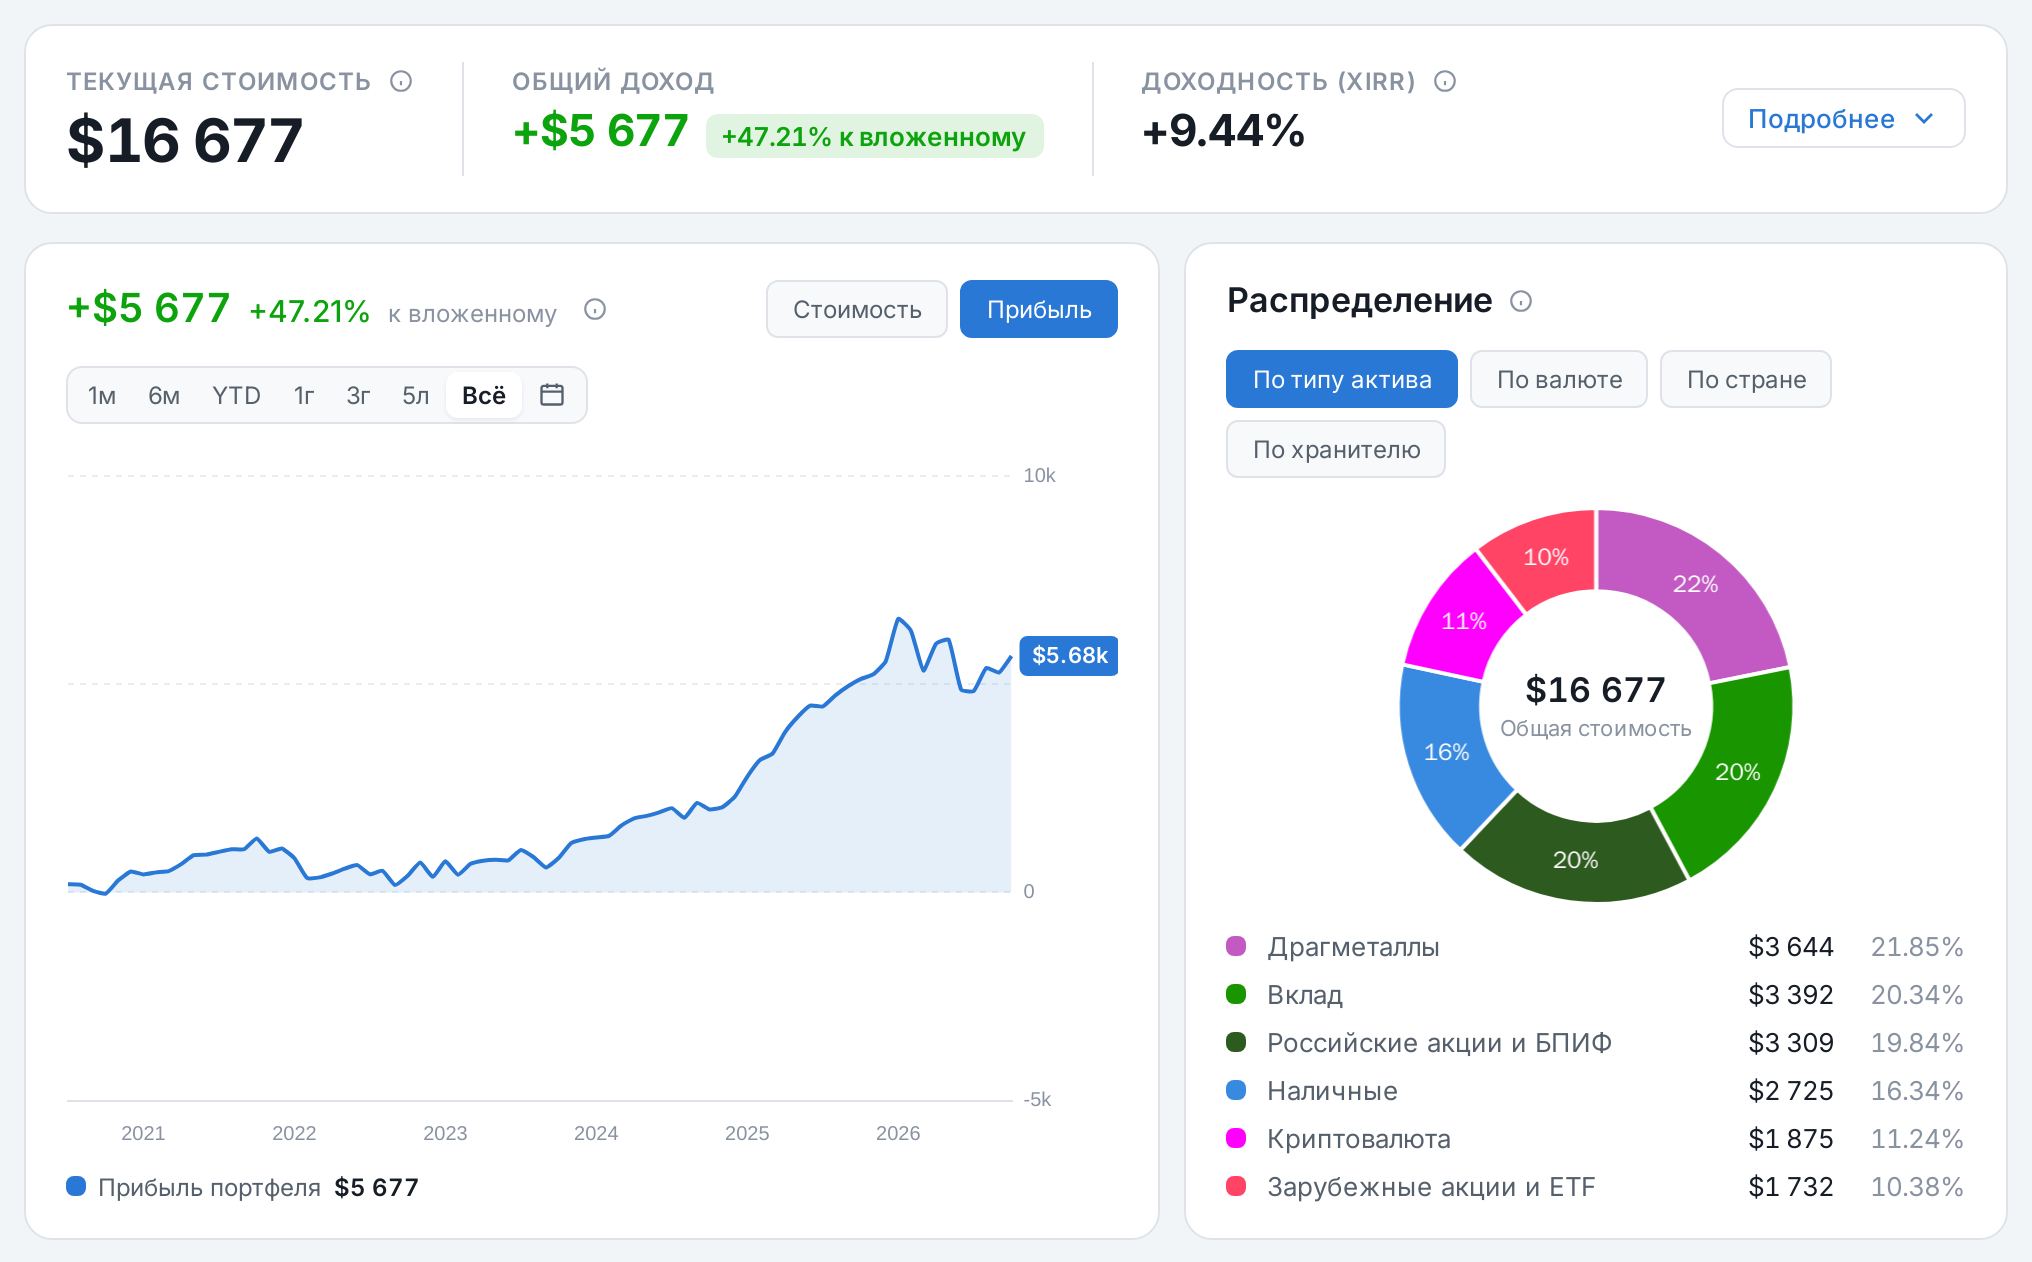The image size is (2032, 1262).
Task: Click magenta Криптовалюта legend dot
Action: pyautogui.click(x=1236, y=1138)
